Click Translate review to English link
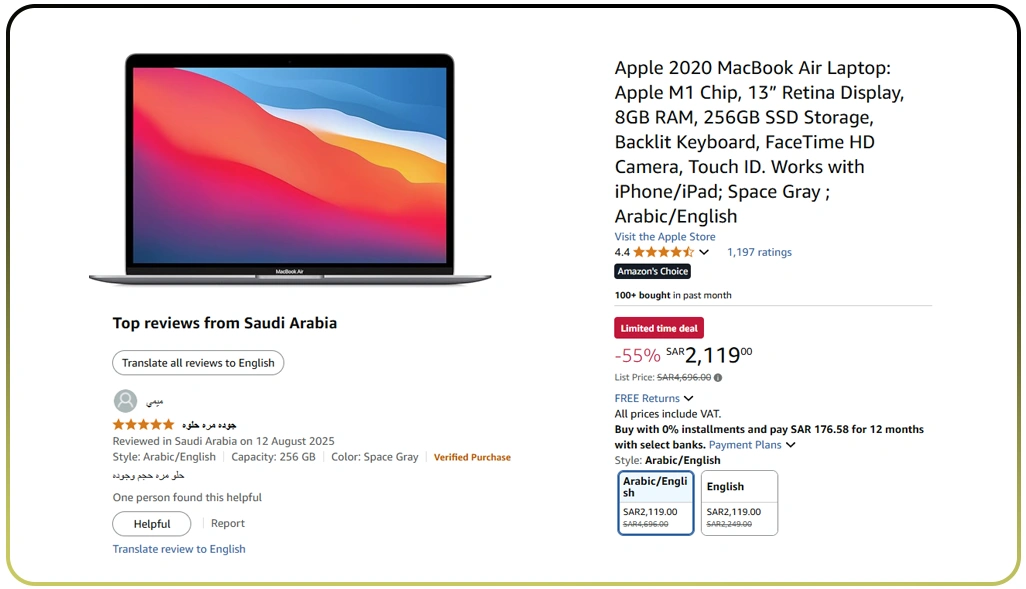This screenshot has height=589, width=1026. point(179,549)
